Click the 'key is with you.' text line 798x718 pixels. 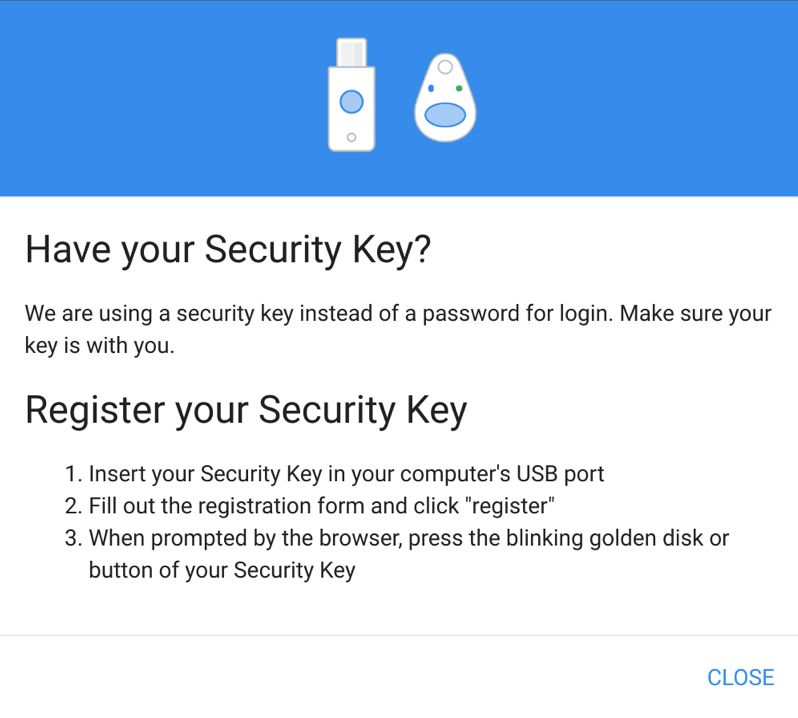pos(100,346)
